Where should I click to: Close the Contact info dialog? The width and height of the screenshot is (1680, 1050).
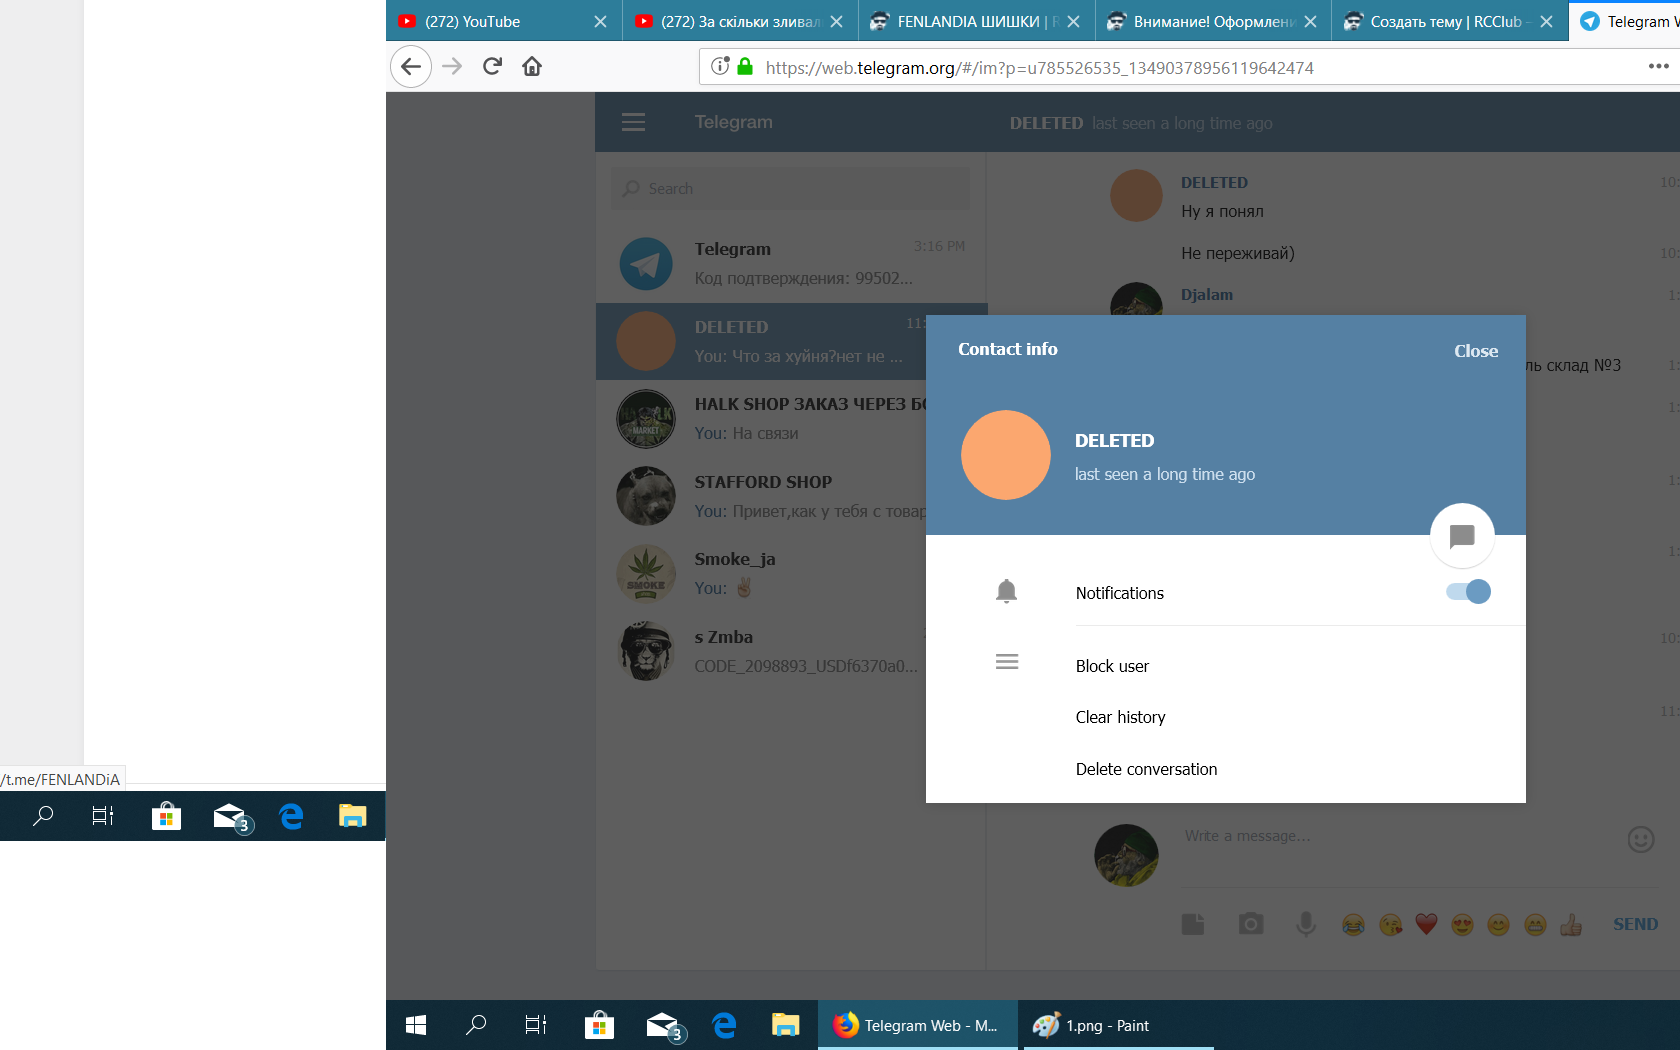click(x=1475, y=351)
